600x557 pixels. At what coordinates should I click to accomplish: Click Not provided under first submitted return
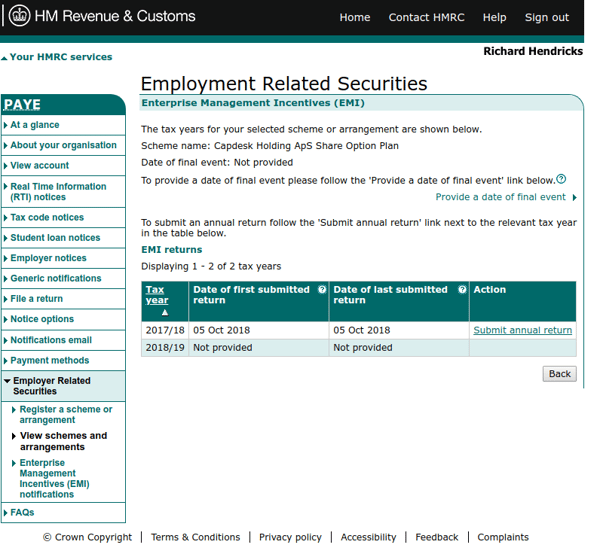coord(222,347)
